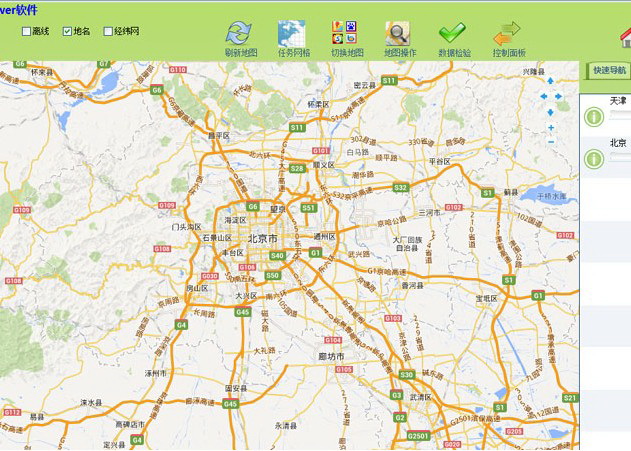Screen dimensions: 631x451
Task: Click the 于桥水库 reservoir label
Action: click(552, 196)
